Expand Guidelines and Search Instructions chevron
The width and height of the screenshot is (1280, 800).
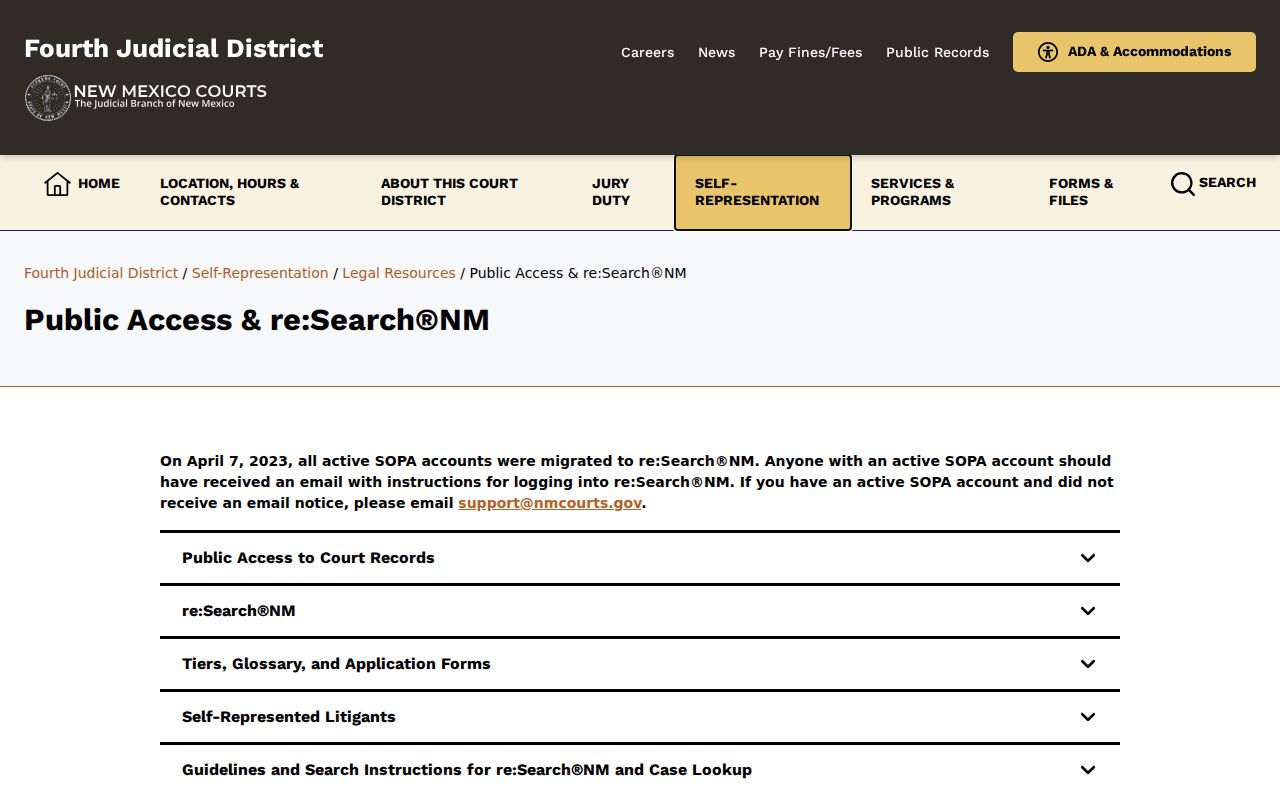[1088, 770]
